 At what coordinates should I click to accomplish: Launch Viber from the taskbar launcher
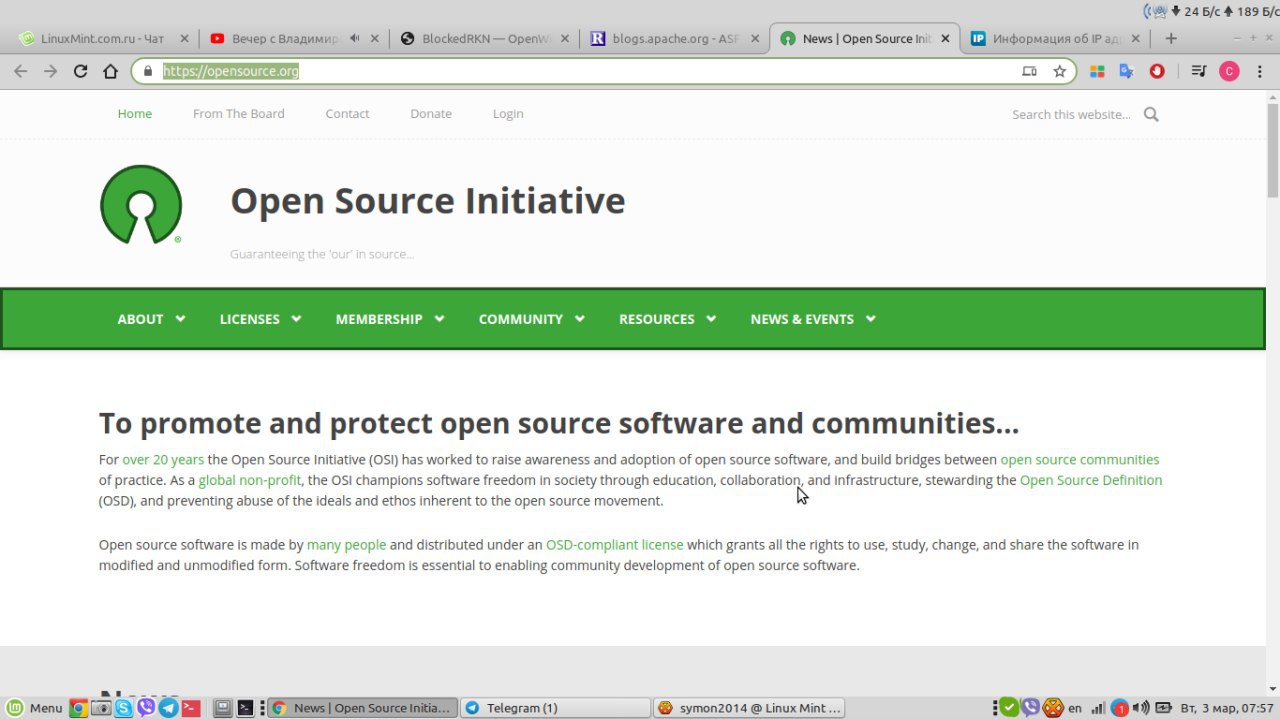146,708
